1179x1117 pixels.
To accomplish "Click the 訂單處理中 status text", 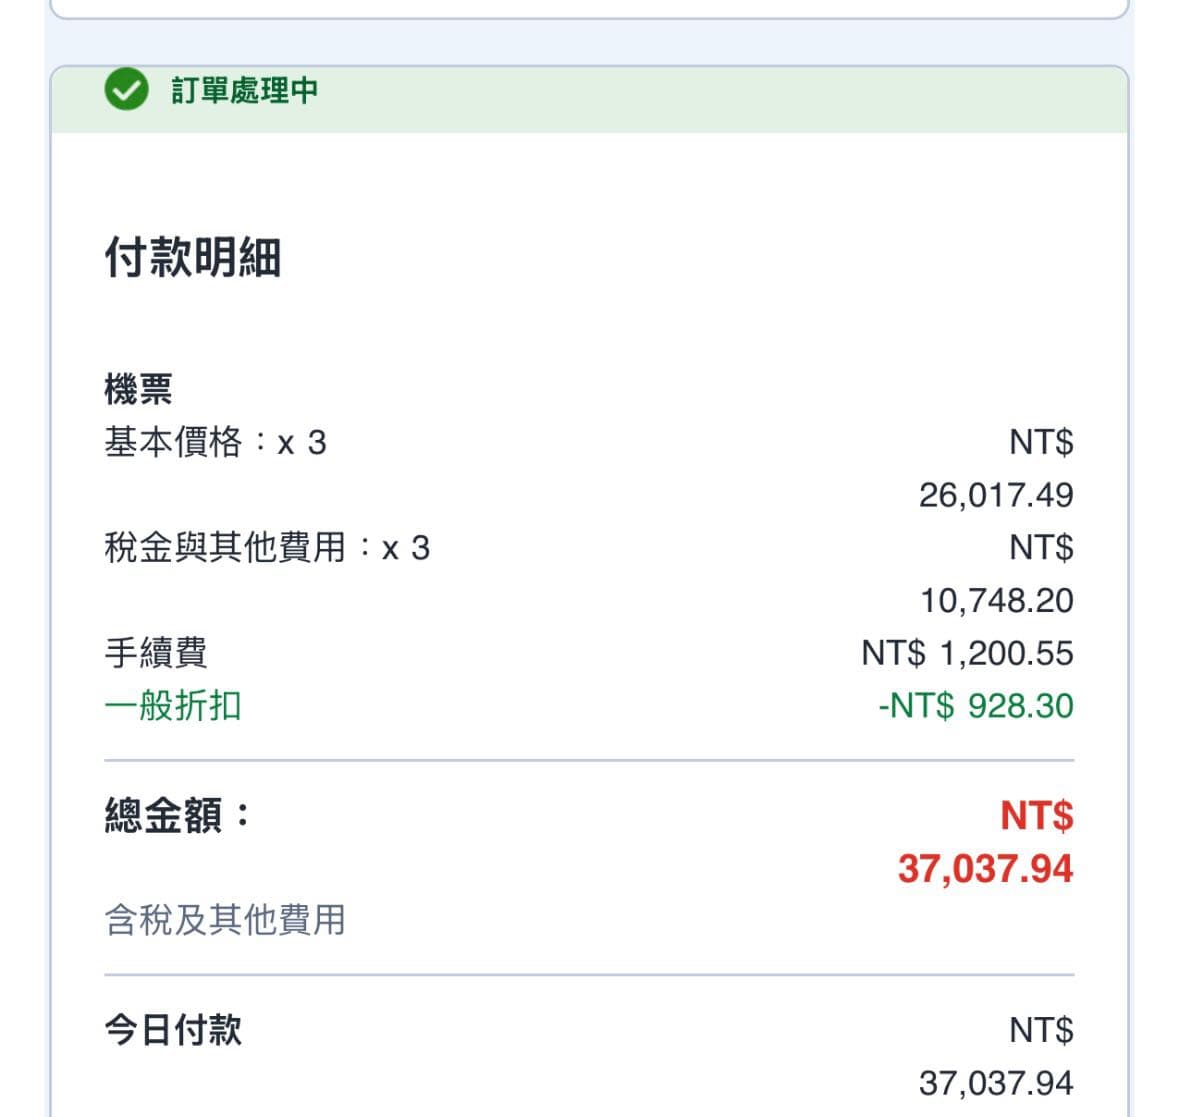I will tap(244, 90).
